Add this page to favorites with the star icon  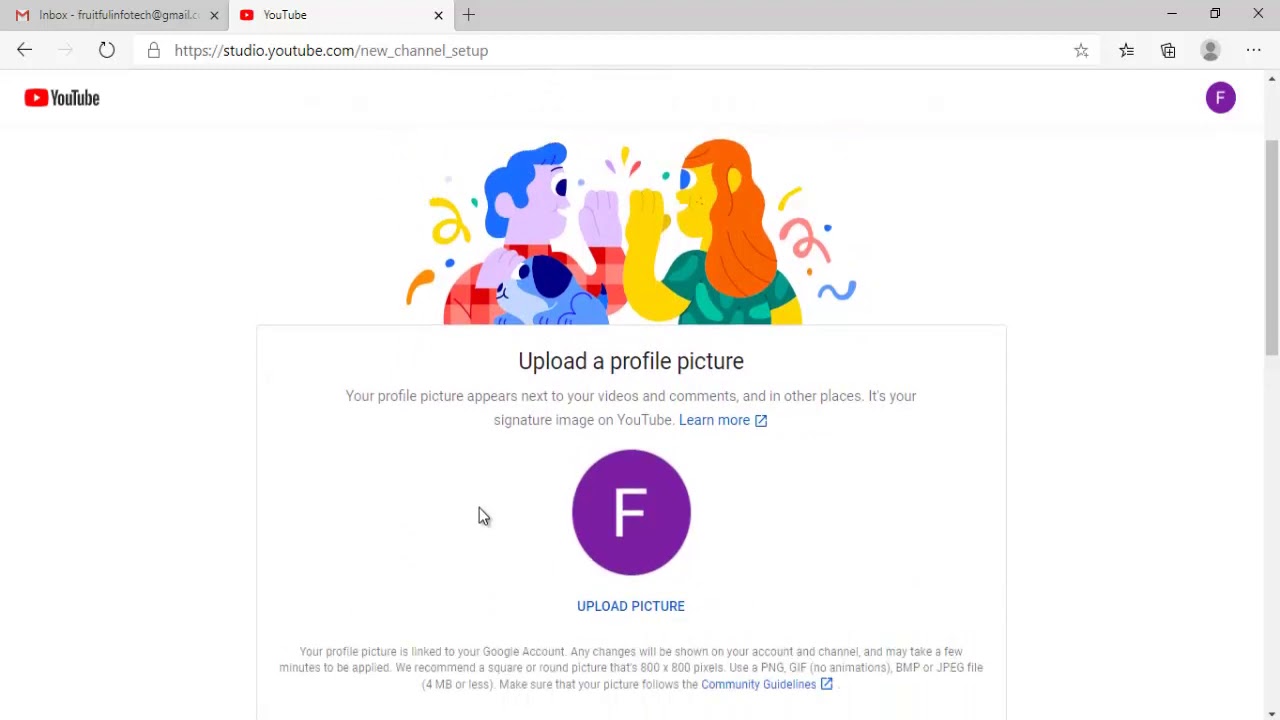click(x=1081, y=50)
